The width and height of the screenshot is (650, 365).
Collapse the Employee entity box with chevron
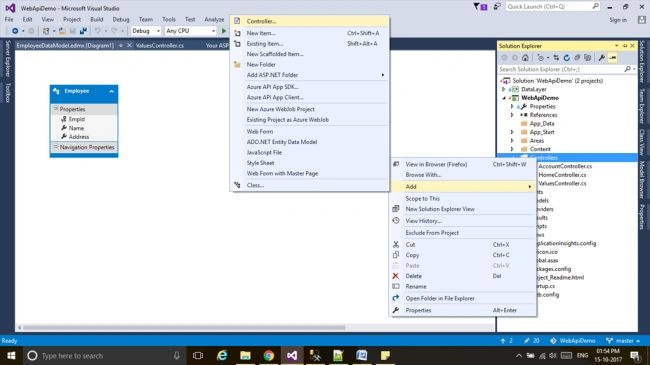[x=112, y=91]
